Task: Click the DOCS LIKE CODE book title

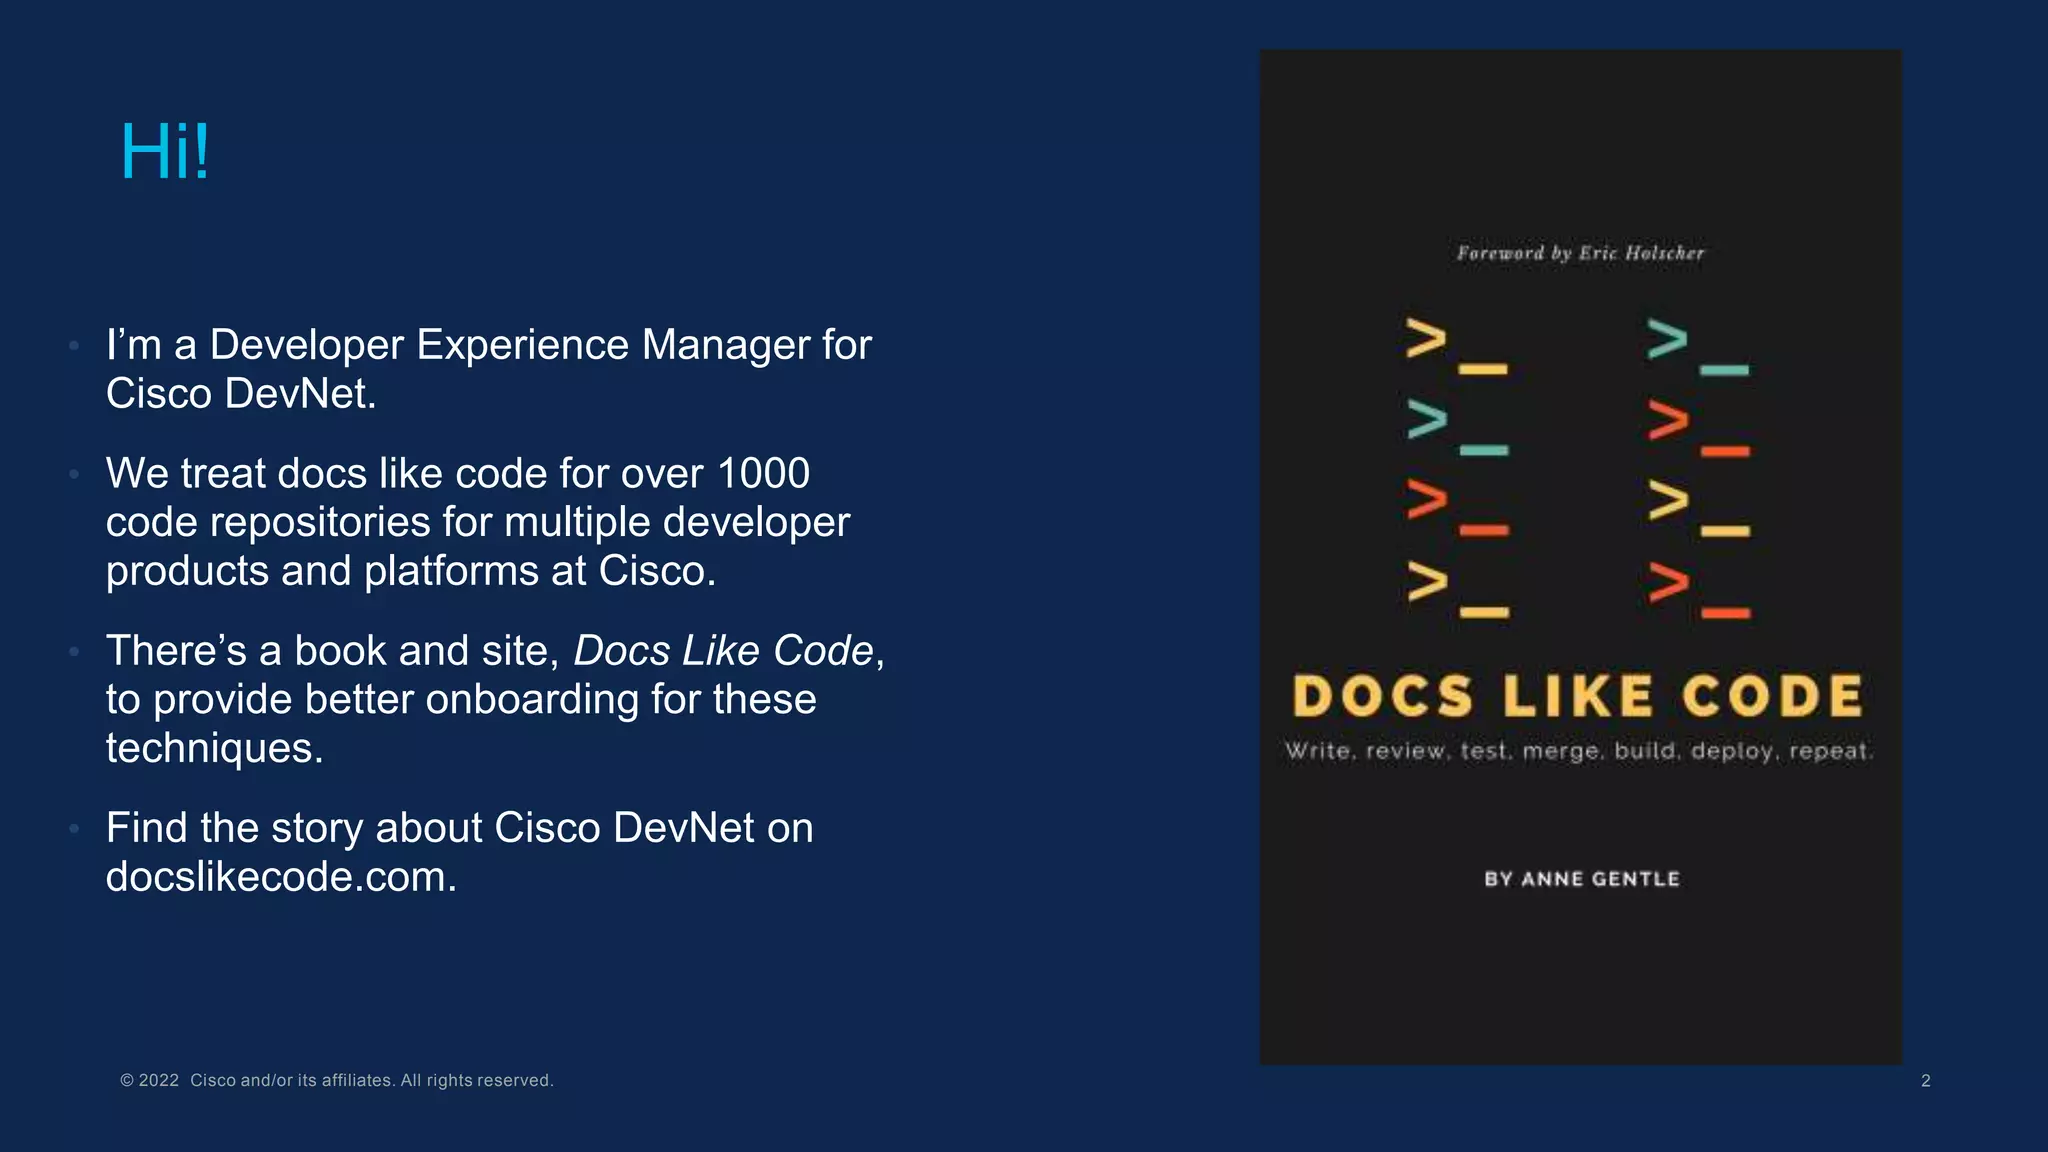Action: coord(1578,696)
